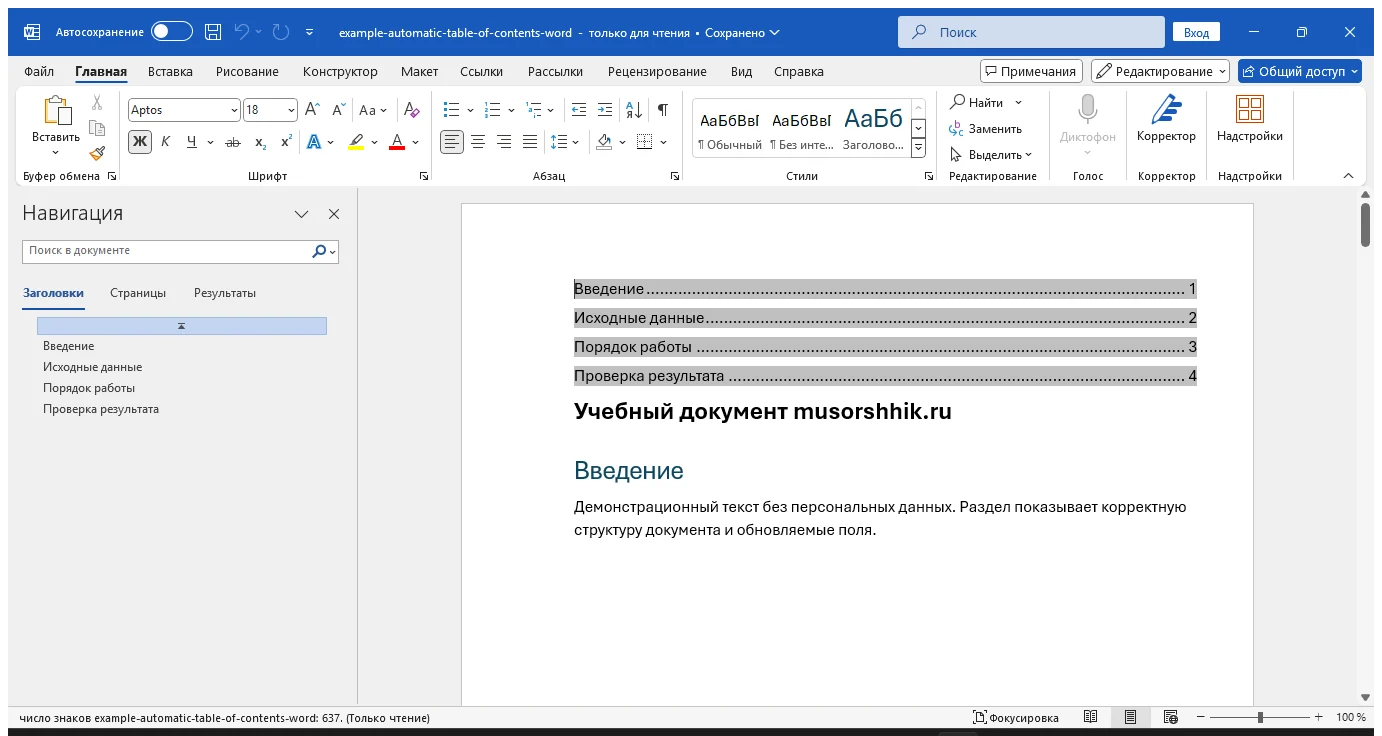Click the Поиск search field
The image size is (1382, 736).
point(1031,32)
